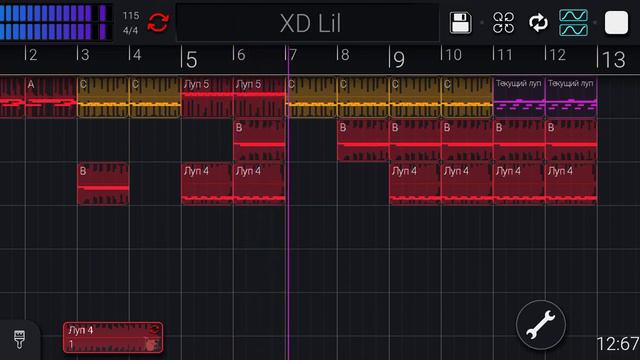This screenshot has width=640, height=360.
Task: Select Луп 4 clip at bar 11
Action: click(519, 184)
